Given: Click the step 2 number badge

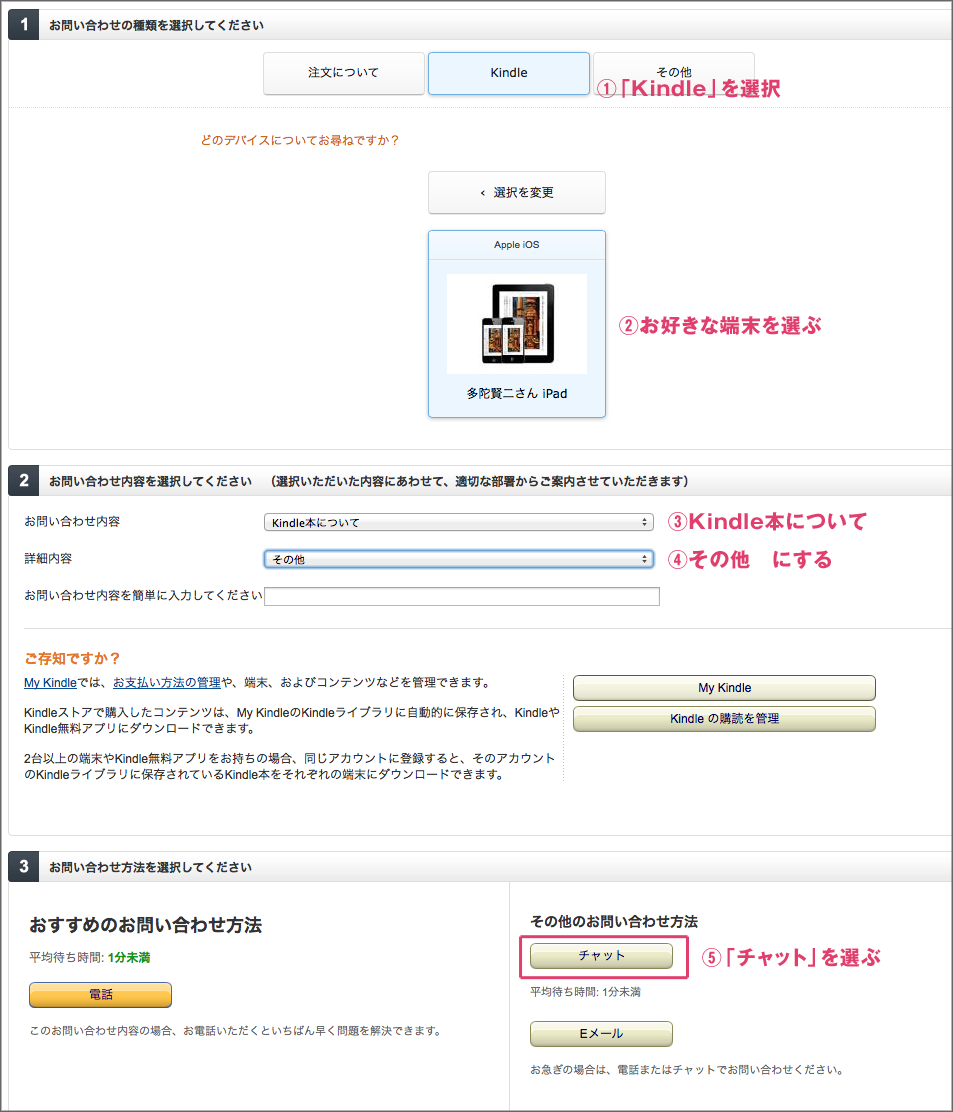Looking at the screenshot, I should point(23,481).
